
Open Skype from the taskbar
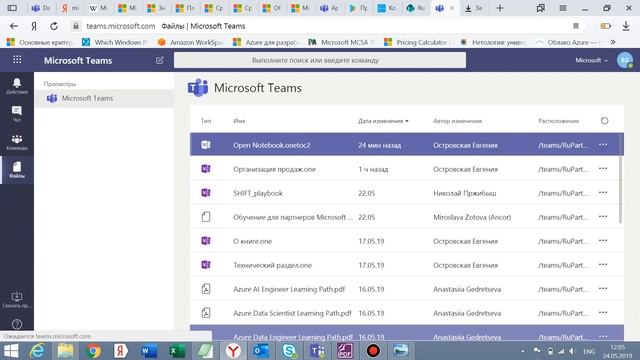[289, 351]
